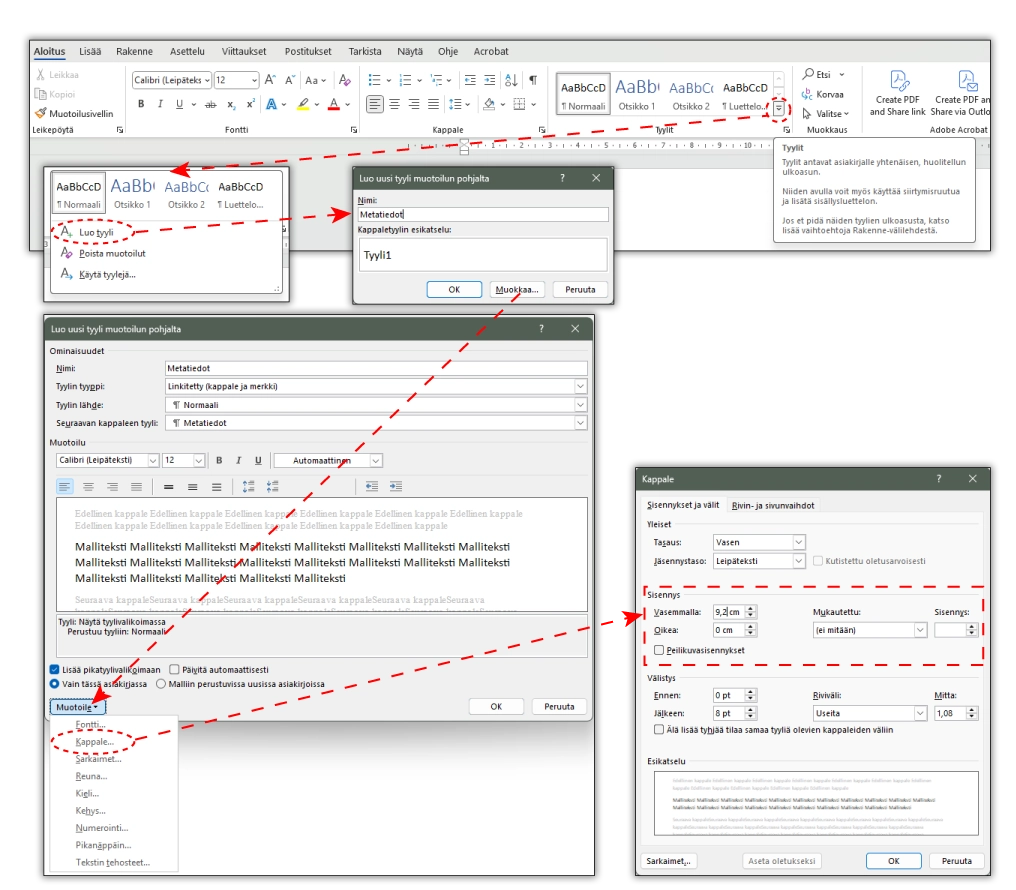Screen dimensions: 1016x890
Task: Click Nimi field in small style dialog
Action: pyautogui.click(x=483, y=214)
